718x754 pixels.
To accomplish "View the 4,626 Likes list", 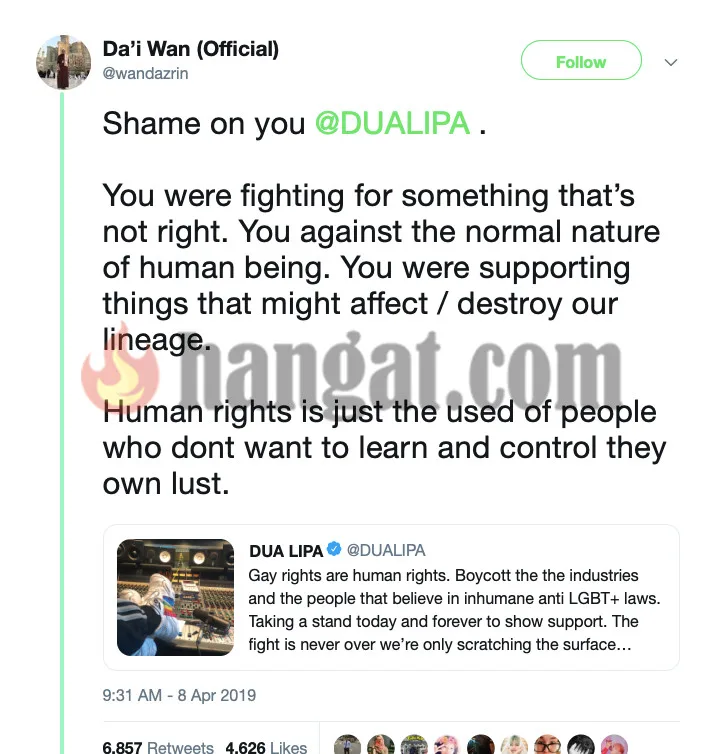I will 266,747.
